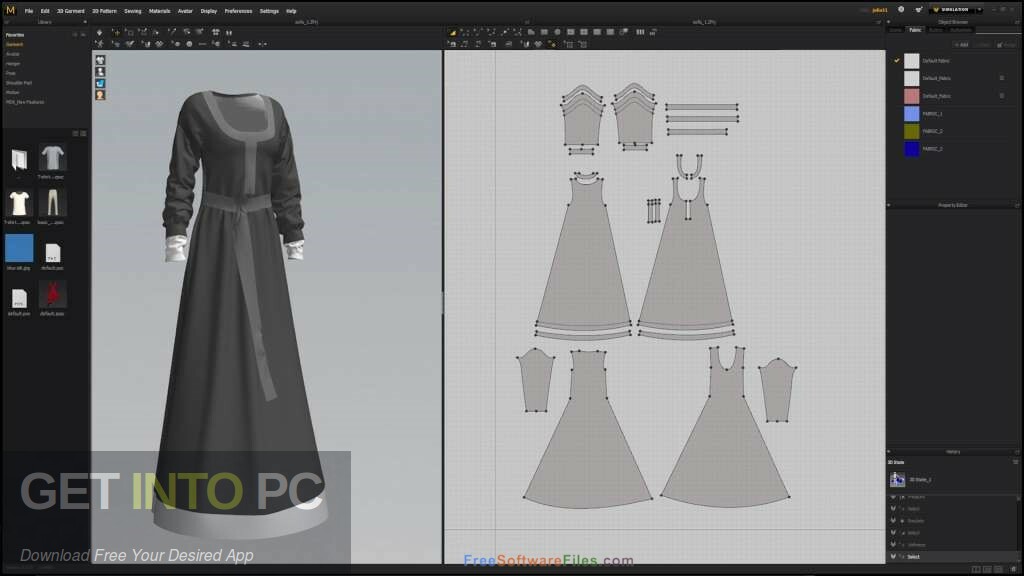Image resolution: width=1024 pixels, height=576 pixels.
Task: Select the pants thumbnail in Library
Action: click(x=52, y=204)
